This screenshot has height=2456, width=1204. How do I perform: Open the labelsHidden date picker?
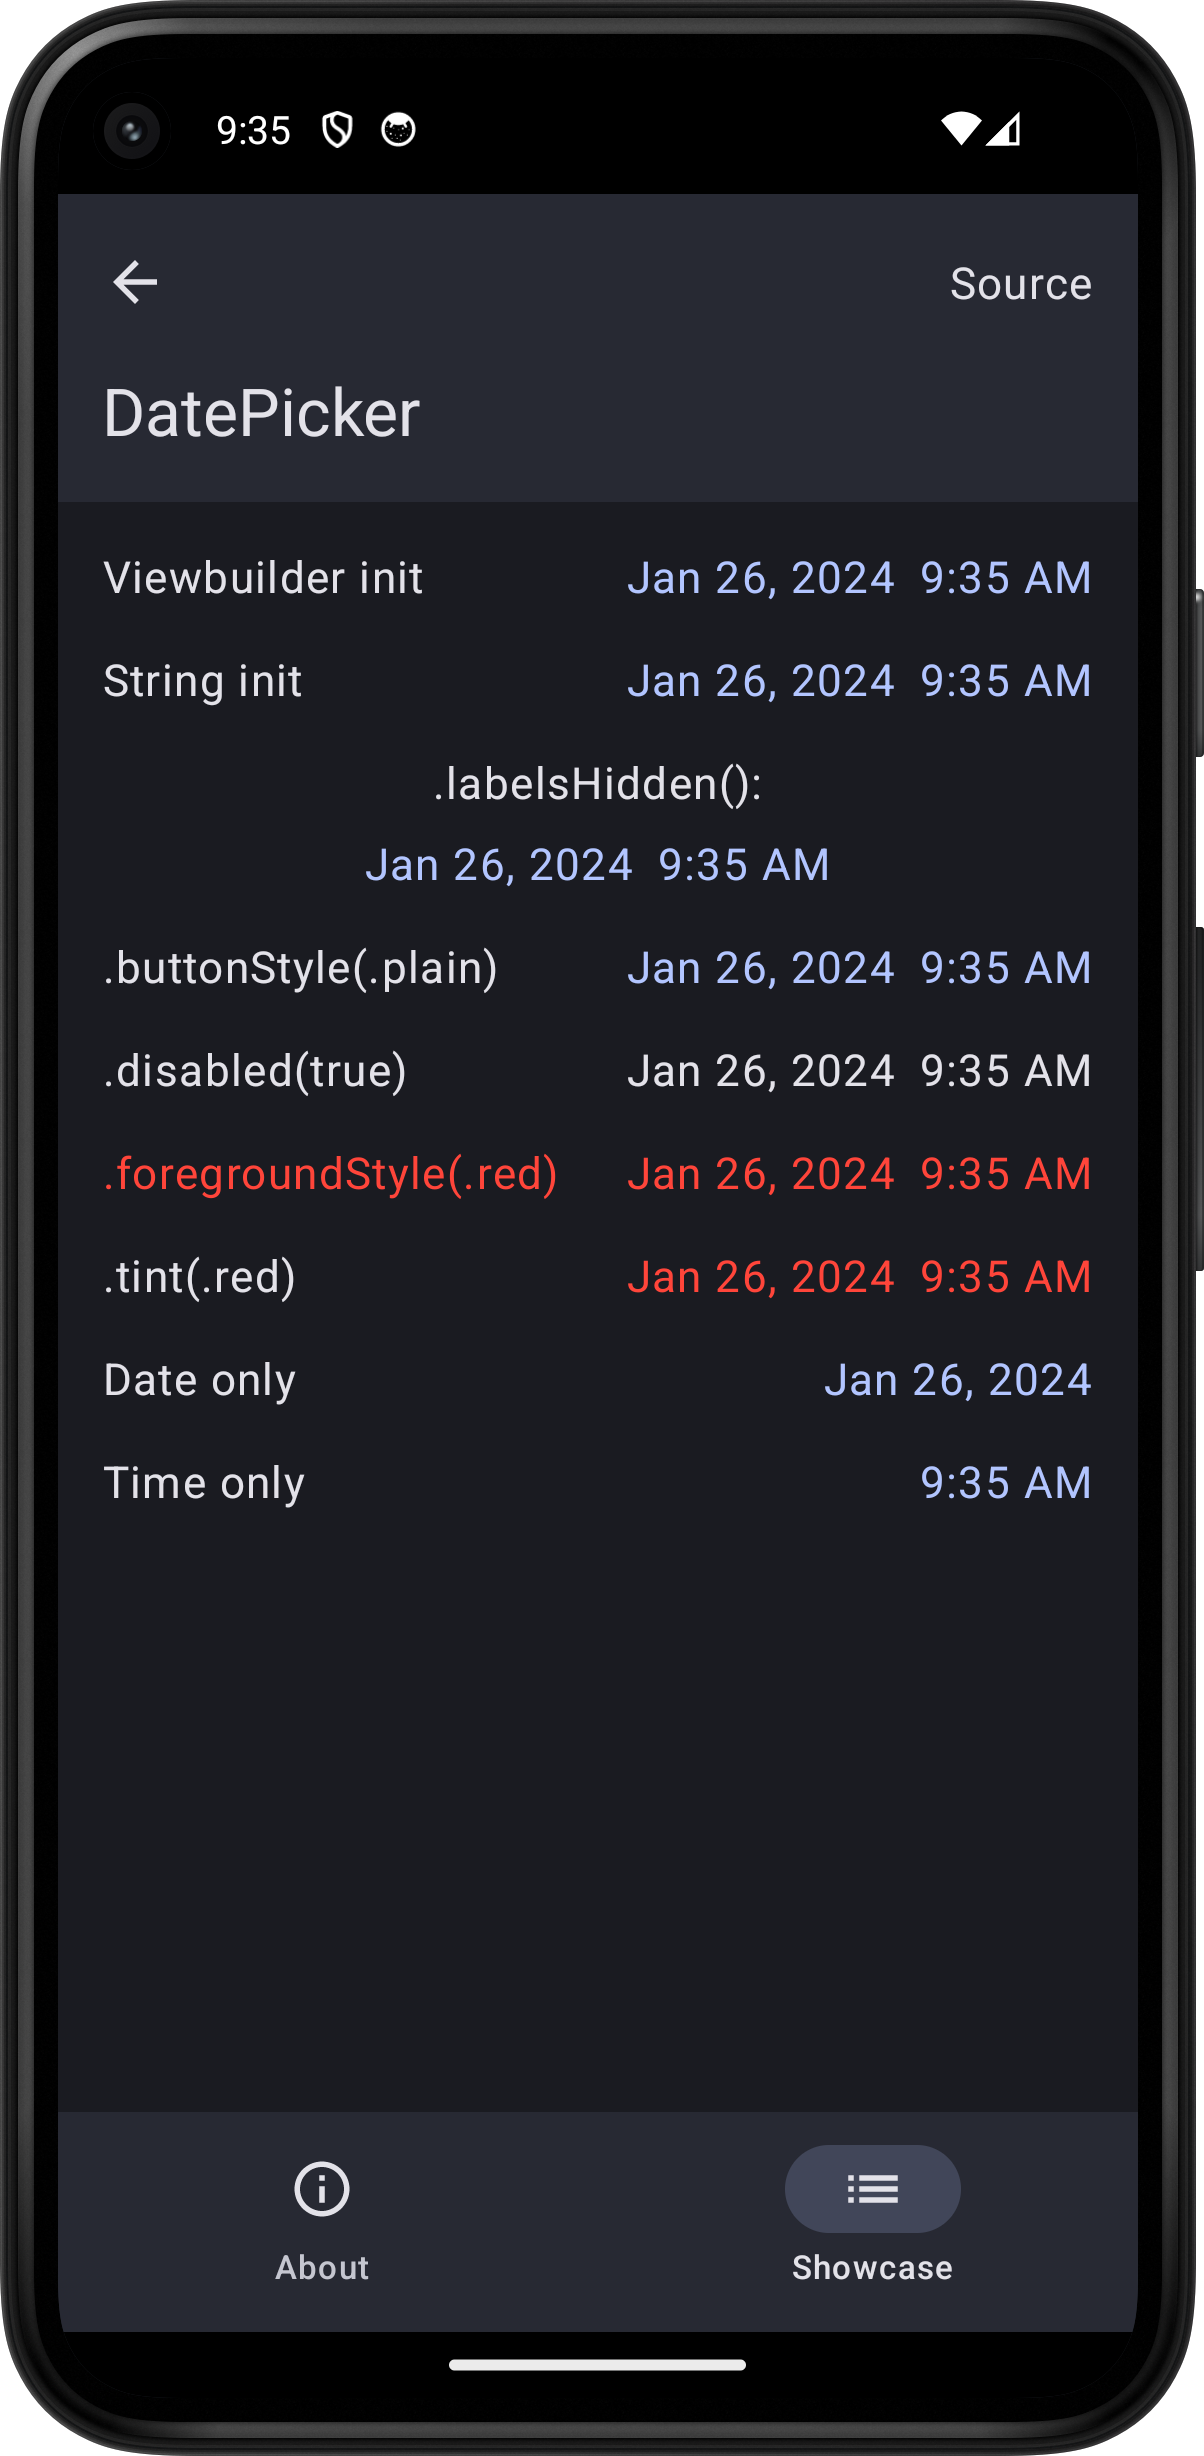coord(600,863)
